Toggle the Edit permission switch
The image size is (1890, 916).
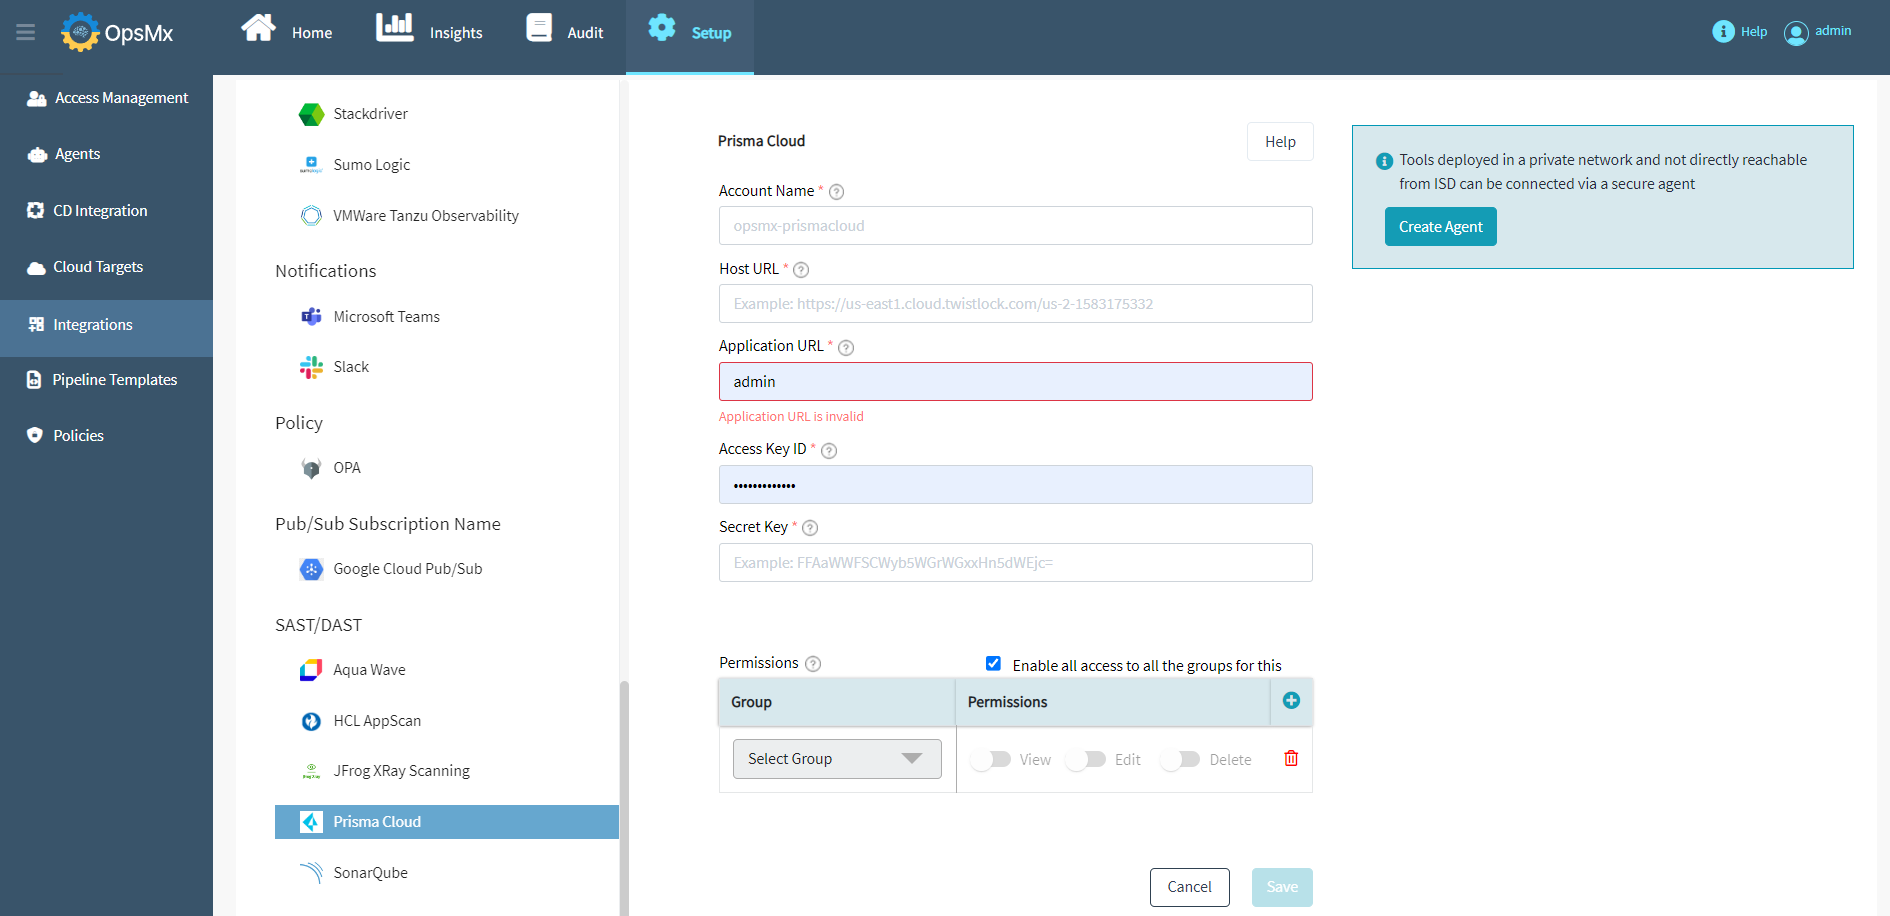(x=1086, y=760)
